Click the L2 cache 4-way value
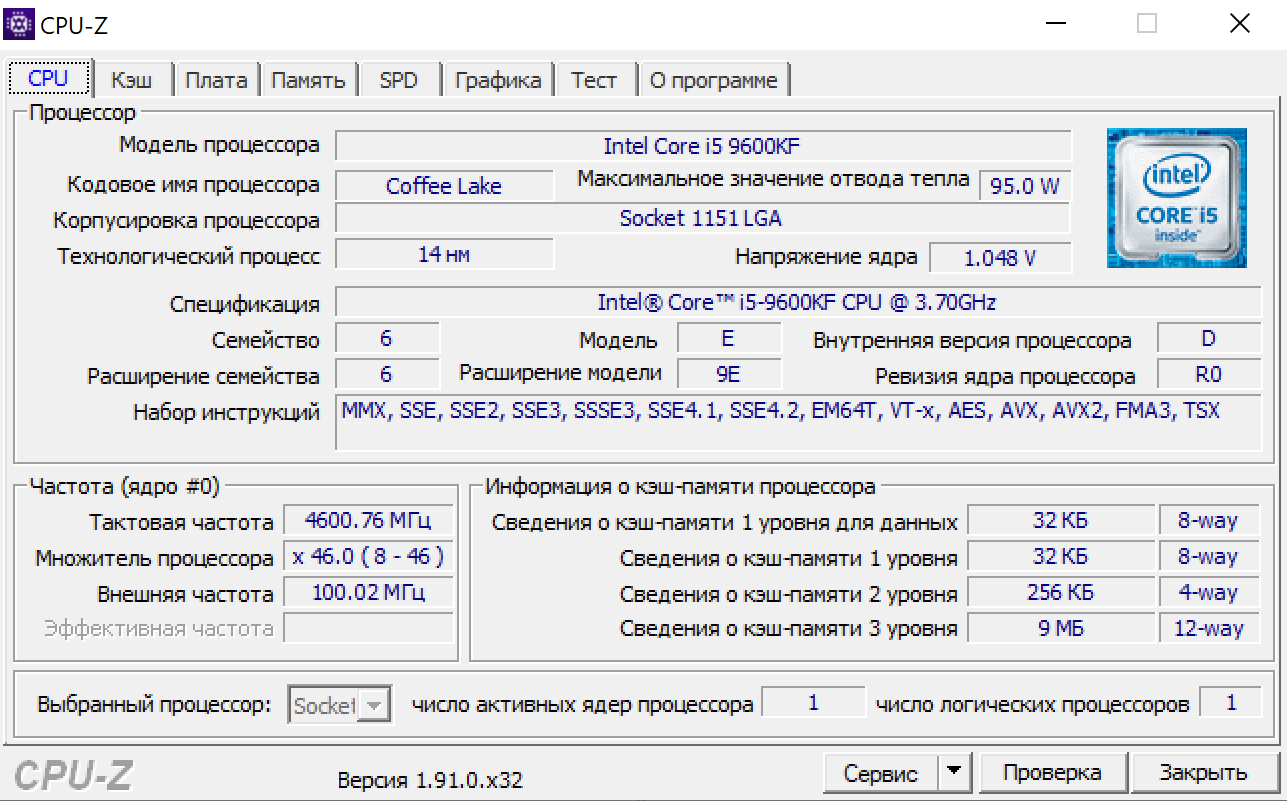The image size is (1287, 801). pos(1208,592)
